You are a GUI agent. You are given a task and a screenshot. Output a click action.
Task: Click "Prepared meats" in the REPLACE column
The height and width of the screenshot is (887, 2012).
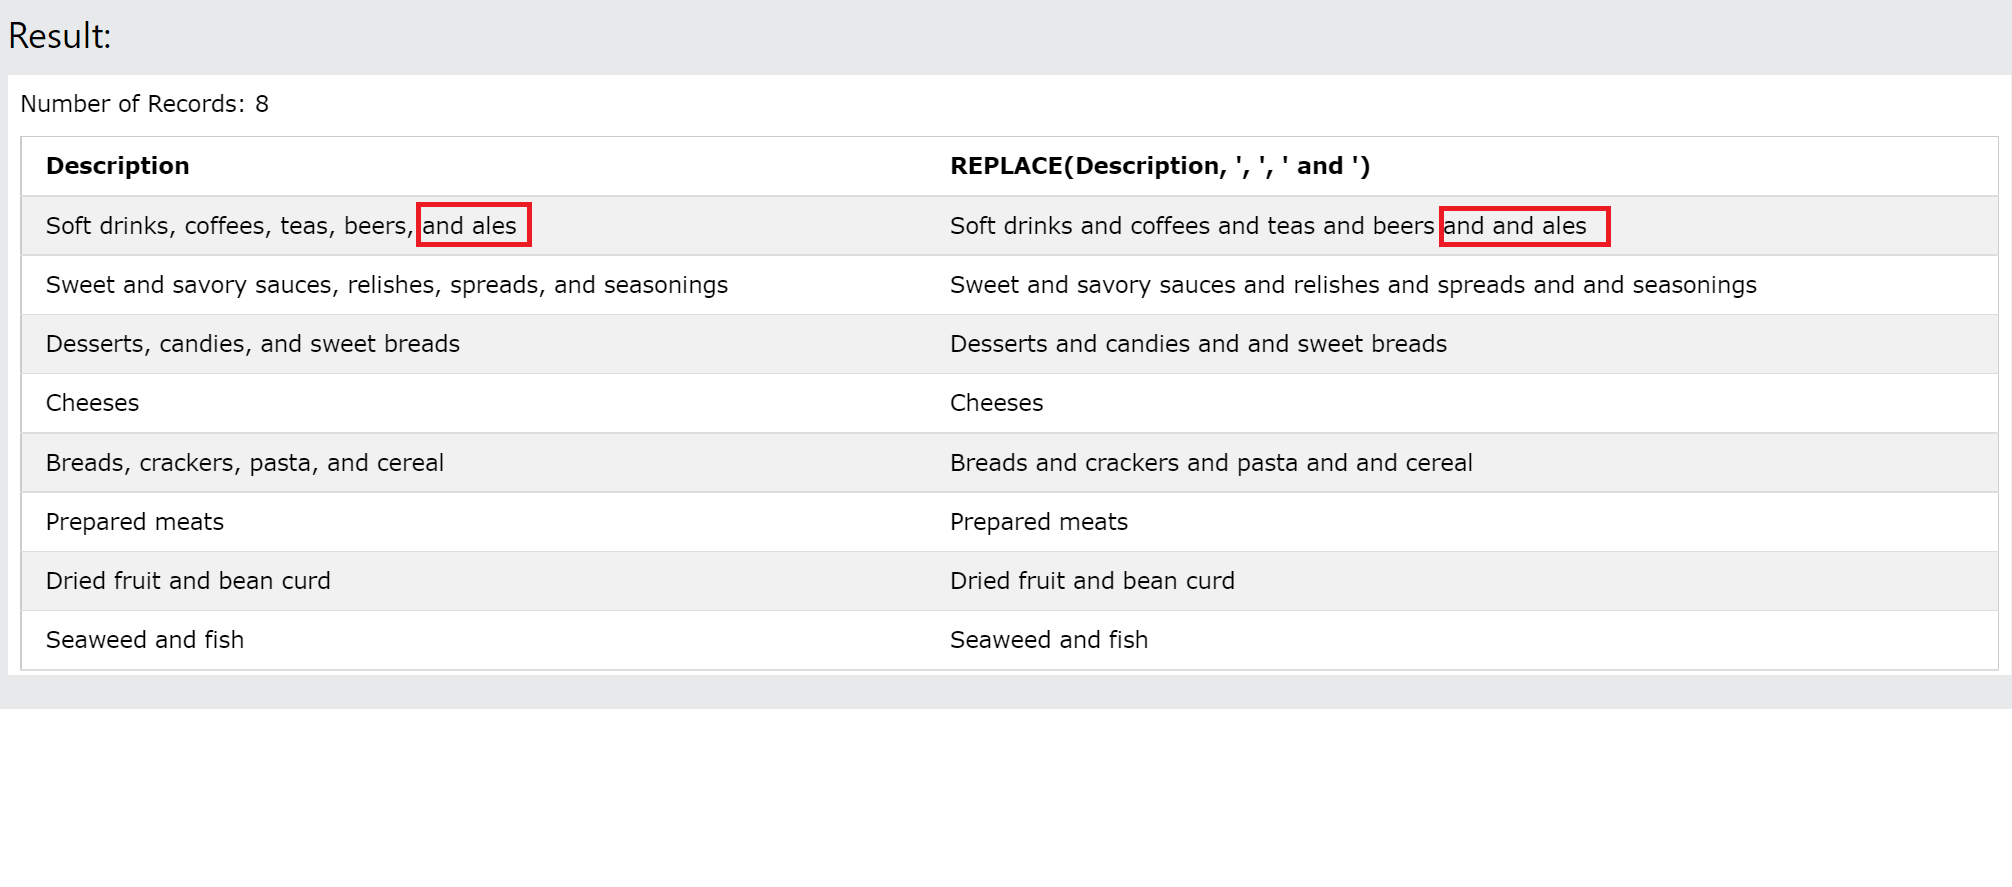[1038, 522]
